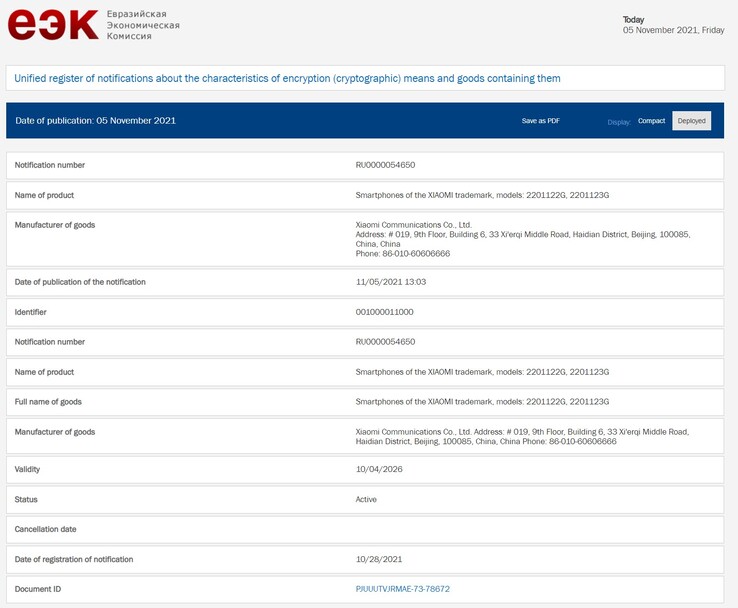The height and width of the screenshot is (608, 738).
Task: Click the Document ID row label
Action: pyautogui.click(x=38, y=589)
